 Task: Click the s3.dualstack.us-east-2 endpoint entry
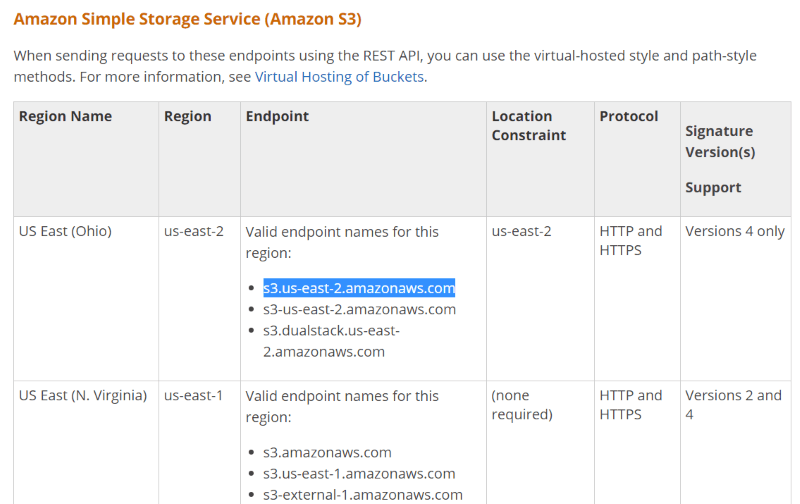click(x=332, y=341)
